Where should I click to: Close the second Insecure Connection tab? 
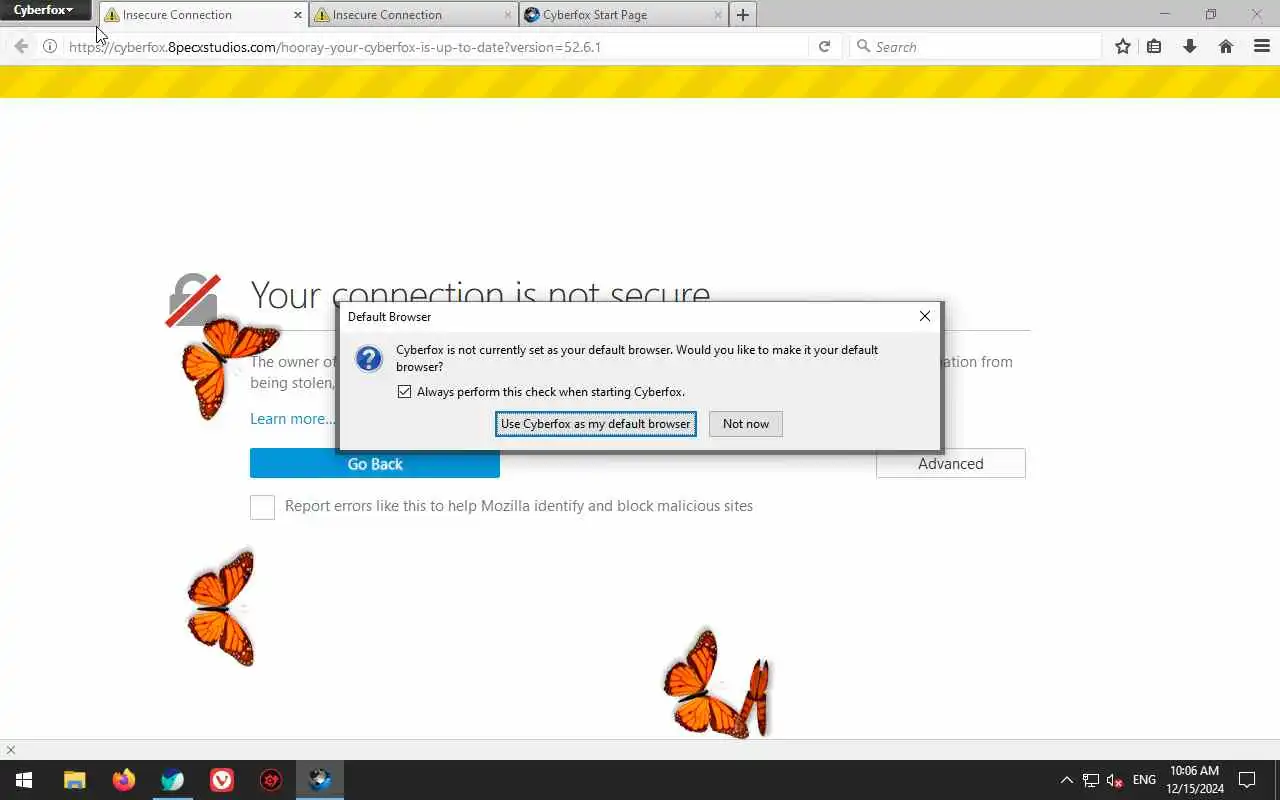click(x=507, y=15)
